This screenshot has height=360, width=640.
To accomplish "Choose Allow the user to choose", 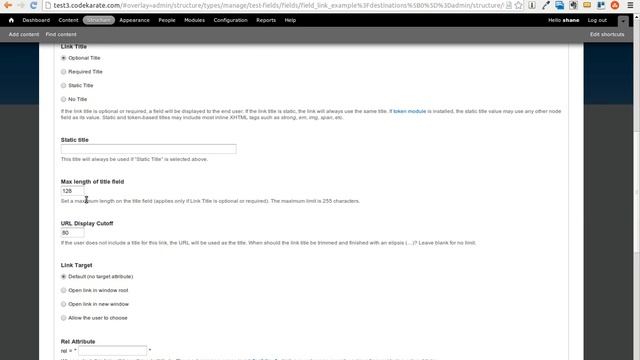I will point(63,318).
